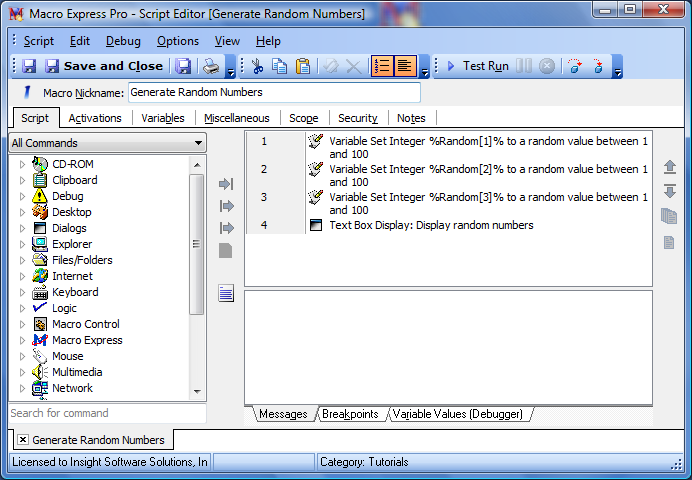Click the Save floppy disk icon

[29, 66]
